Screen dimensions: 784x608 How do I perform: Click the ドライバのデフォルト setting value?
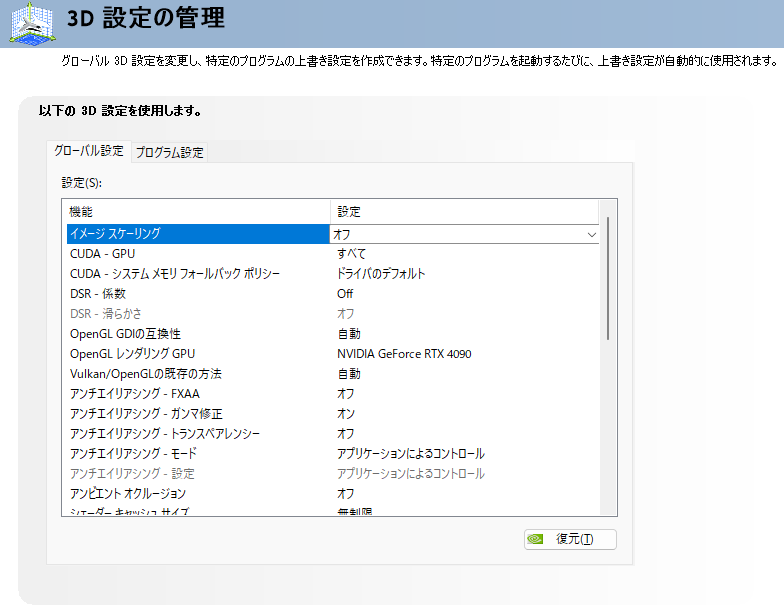[x=381, y=274]
